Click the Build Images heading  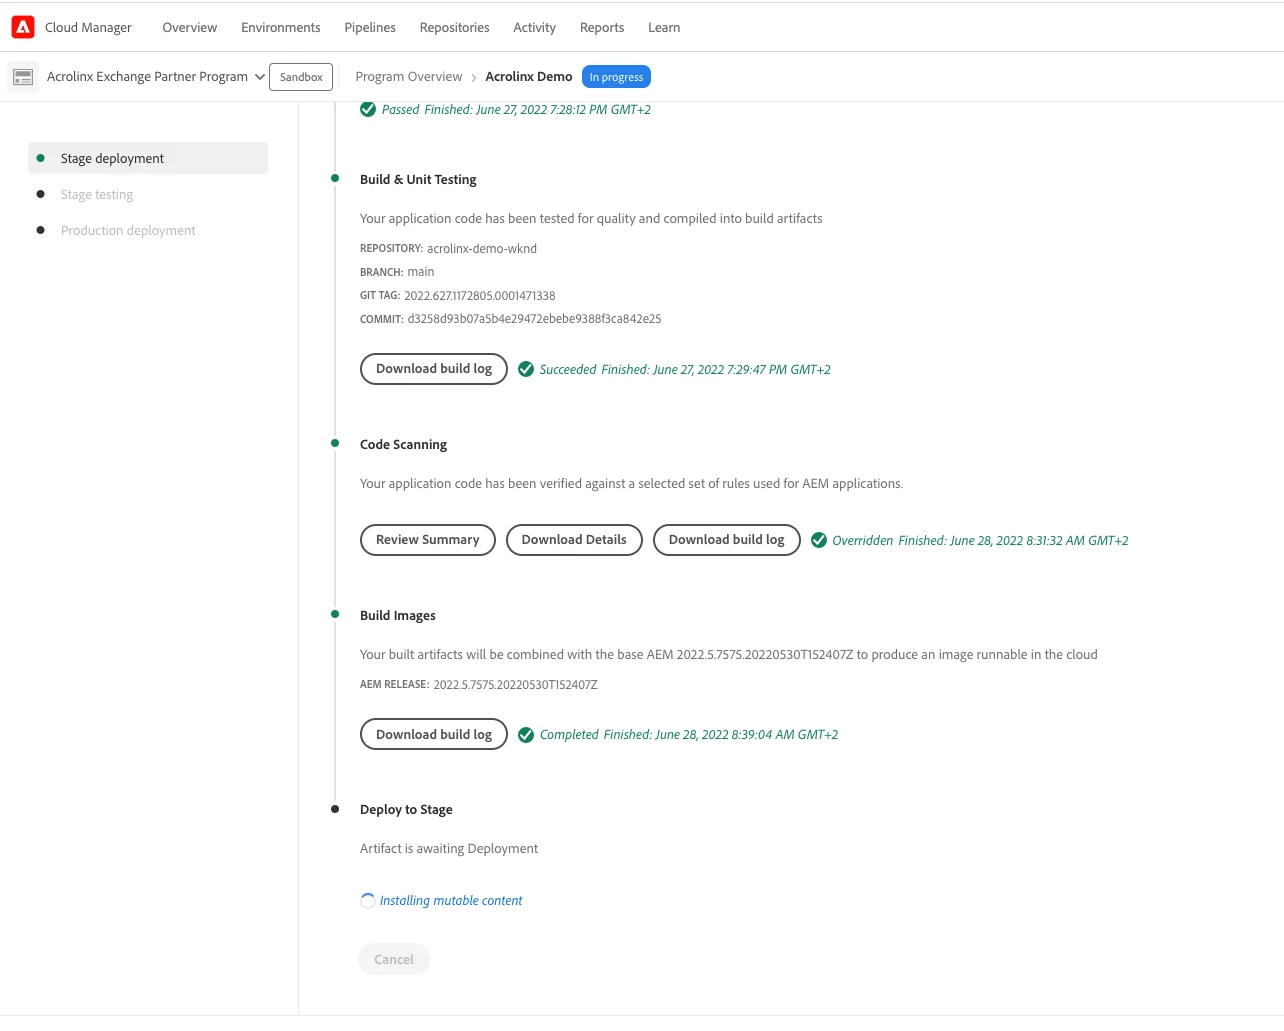point(398,616)
